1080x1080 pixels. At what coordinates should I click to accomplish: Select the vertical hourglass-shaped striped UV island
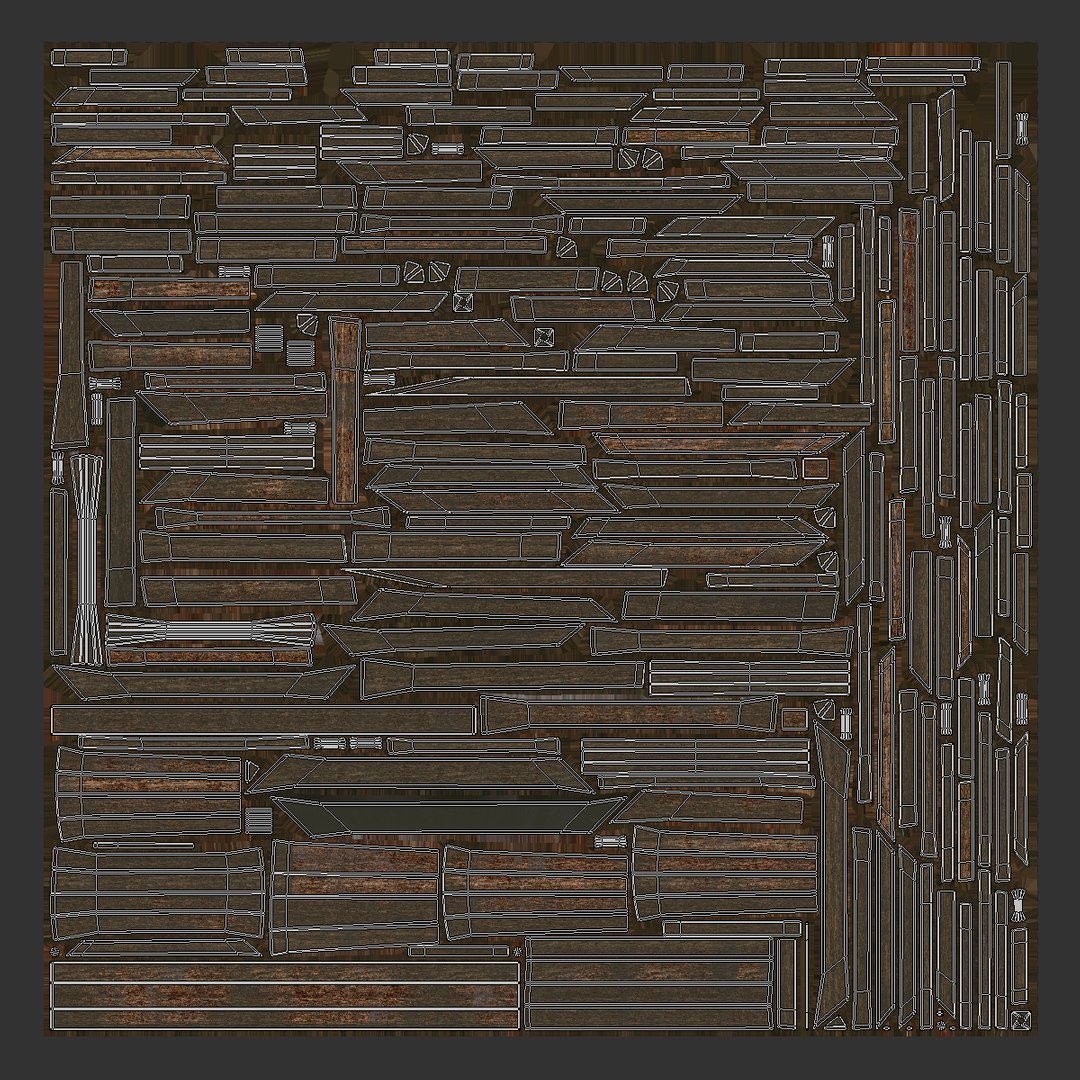click(85, 559)
